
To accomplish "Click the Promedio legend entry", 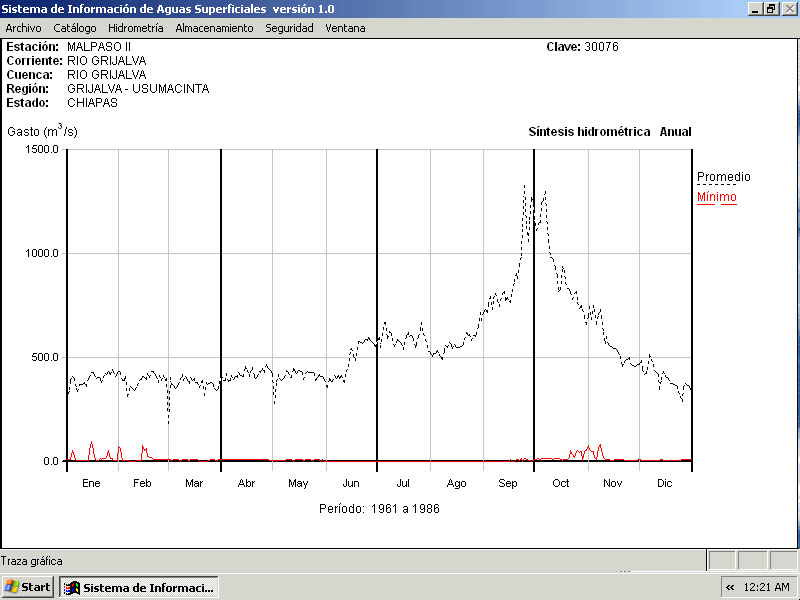I will pos(723,177).
